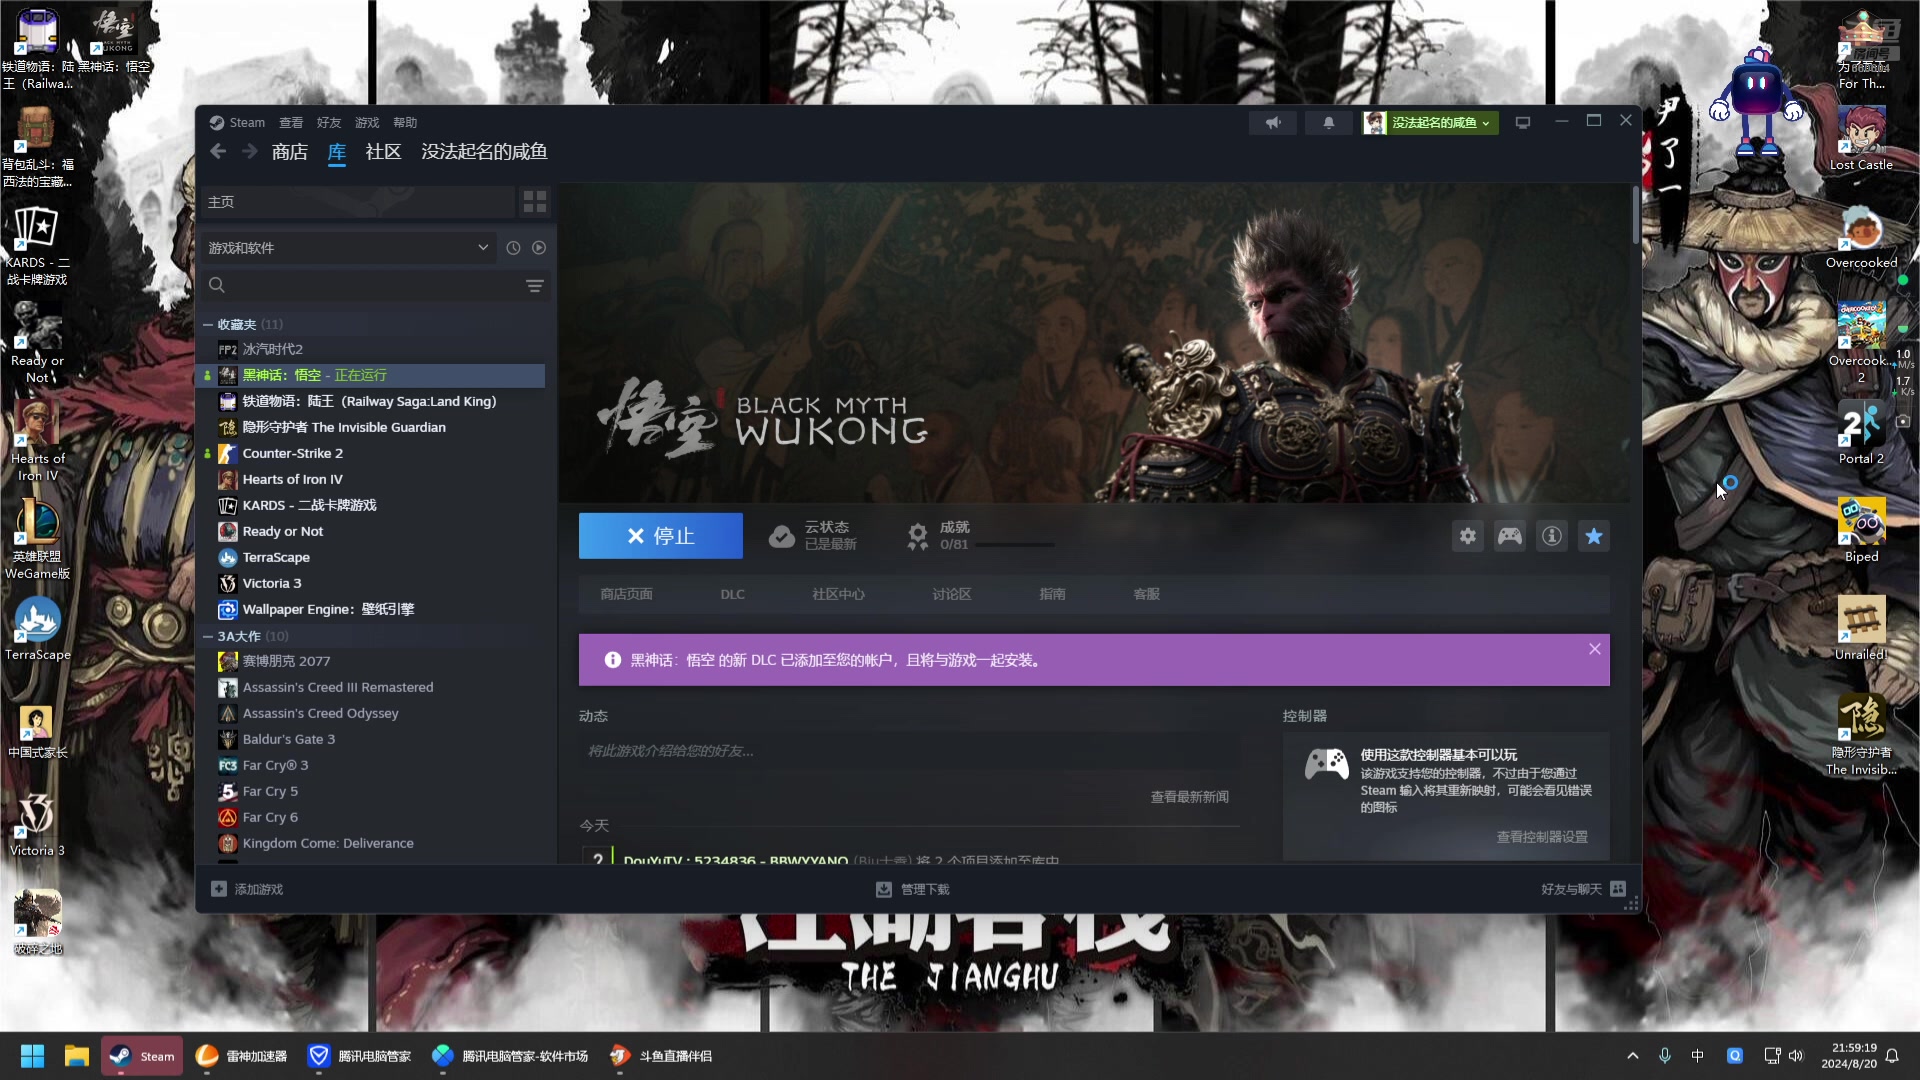
Task: Open the controller settings icon
Action: tap(1510, 537)
